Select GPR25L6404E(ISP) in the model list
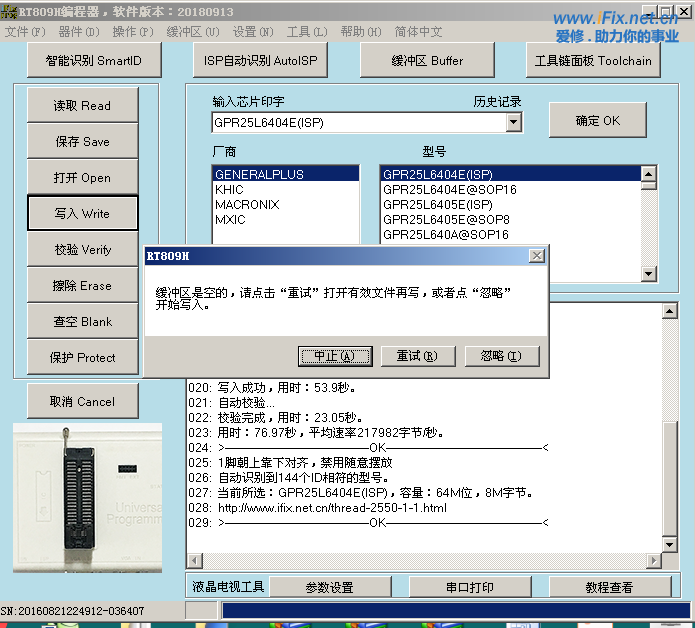This screenshot has width=695, height=628. [x=511, y=174]
